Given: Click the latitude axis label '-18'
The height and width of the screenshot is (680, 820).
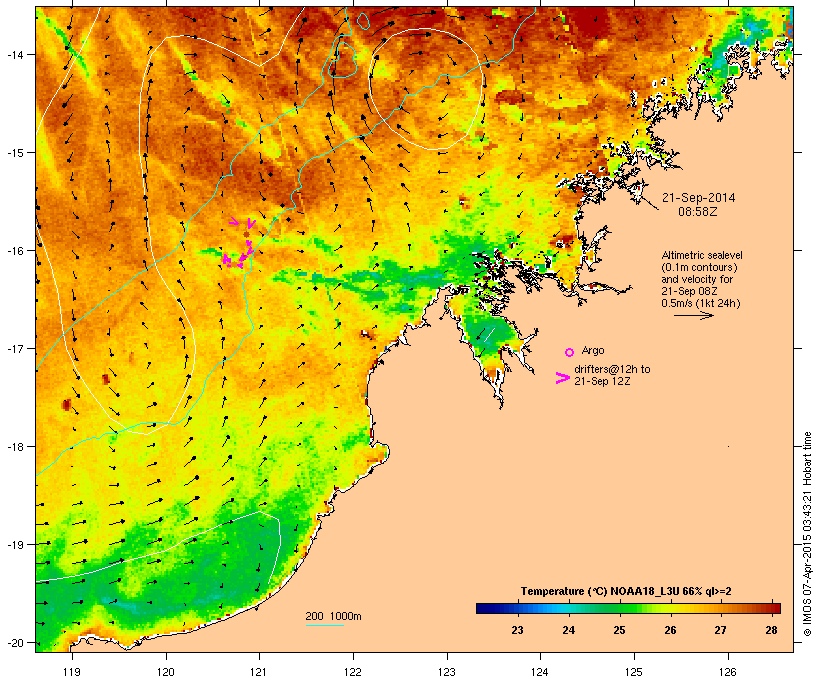Looking at the screenshot, I should coord(15,447).
